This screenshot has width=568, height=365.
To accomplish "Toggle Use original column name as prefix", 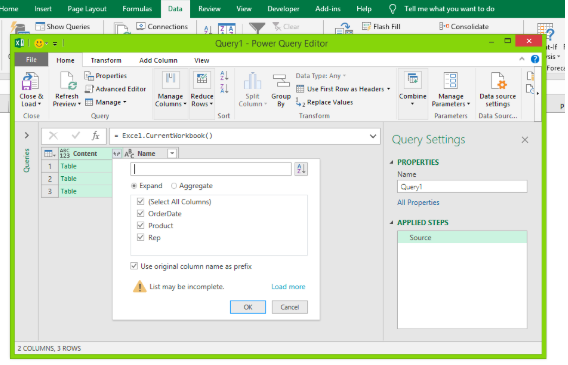I will [134, 266].
